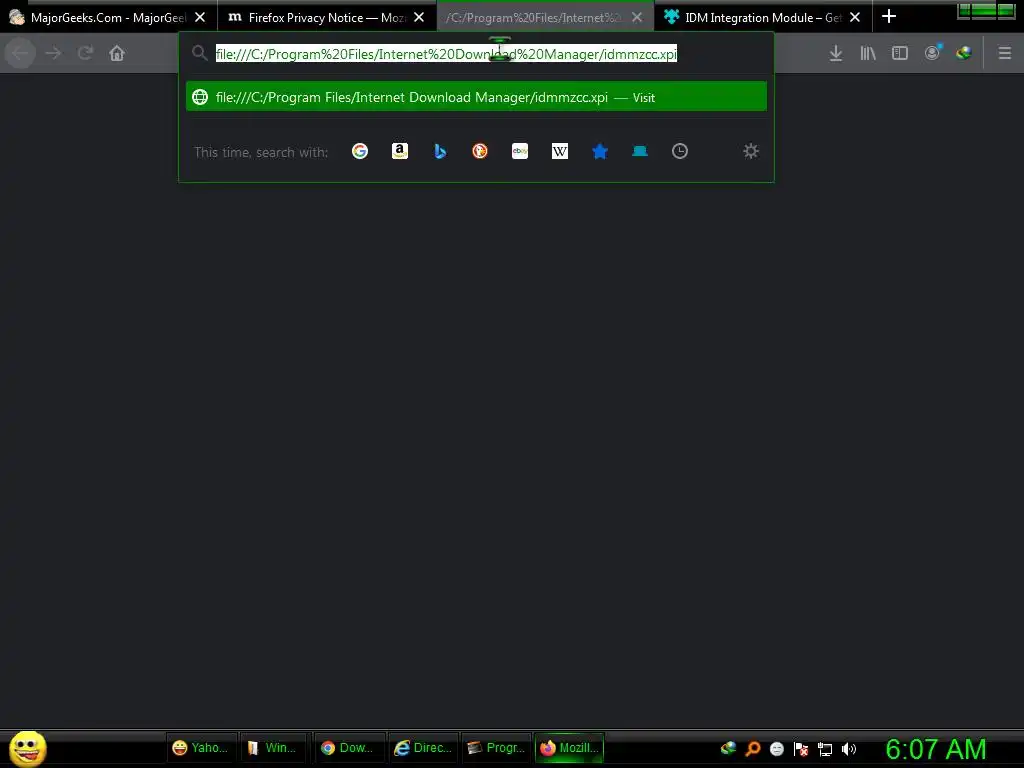Open the volume speaker tray icon
The image size is (1024, 768).
849,749
